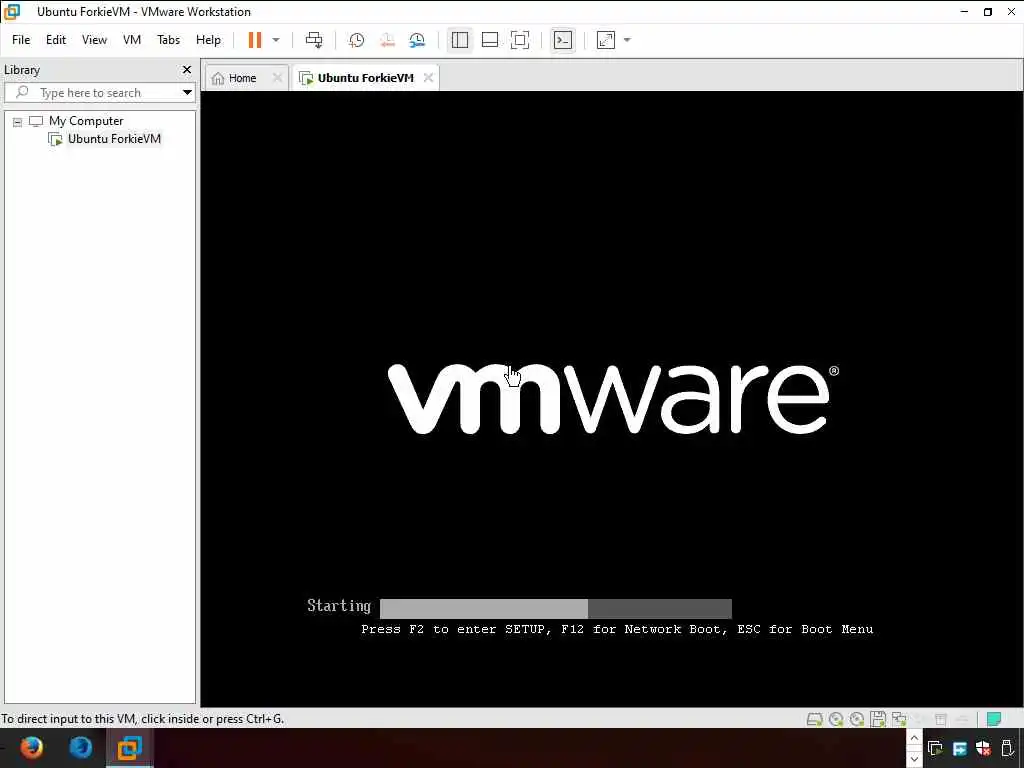Open the Edit menu
Viewport: 1024px width, 768px height.
click(x=56, y=40)
